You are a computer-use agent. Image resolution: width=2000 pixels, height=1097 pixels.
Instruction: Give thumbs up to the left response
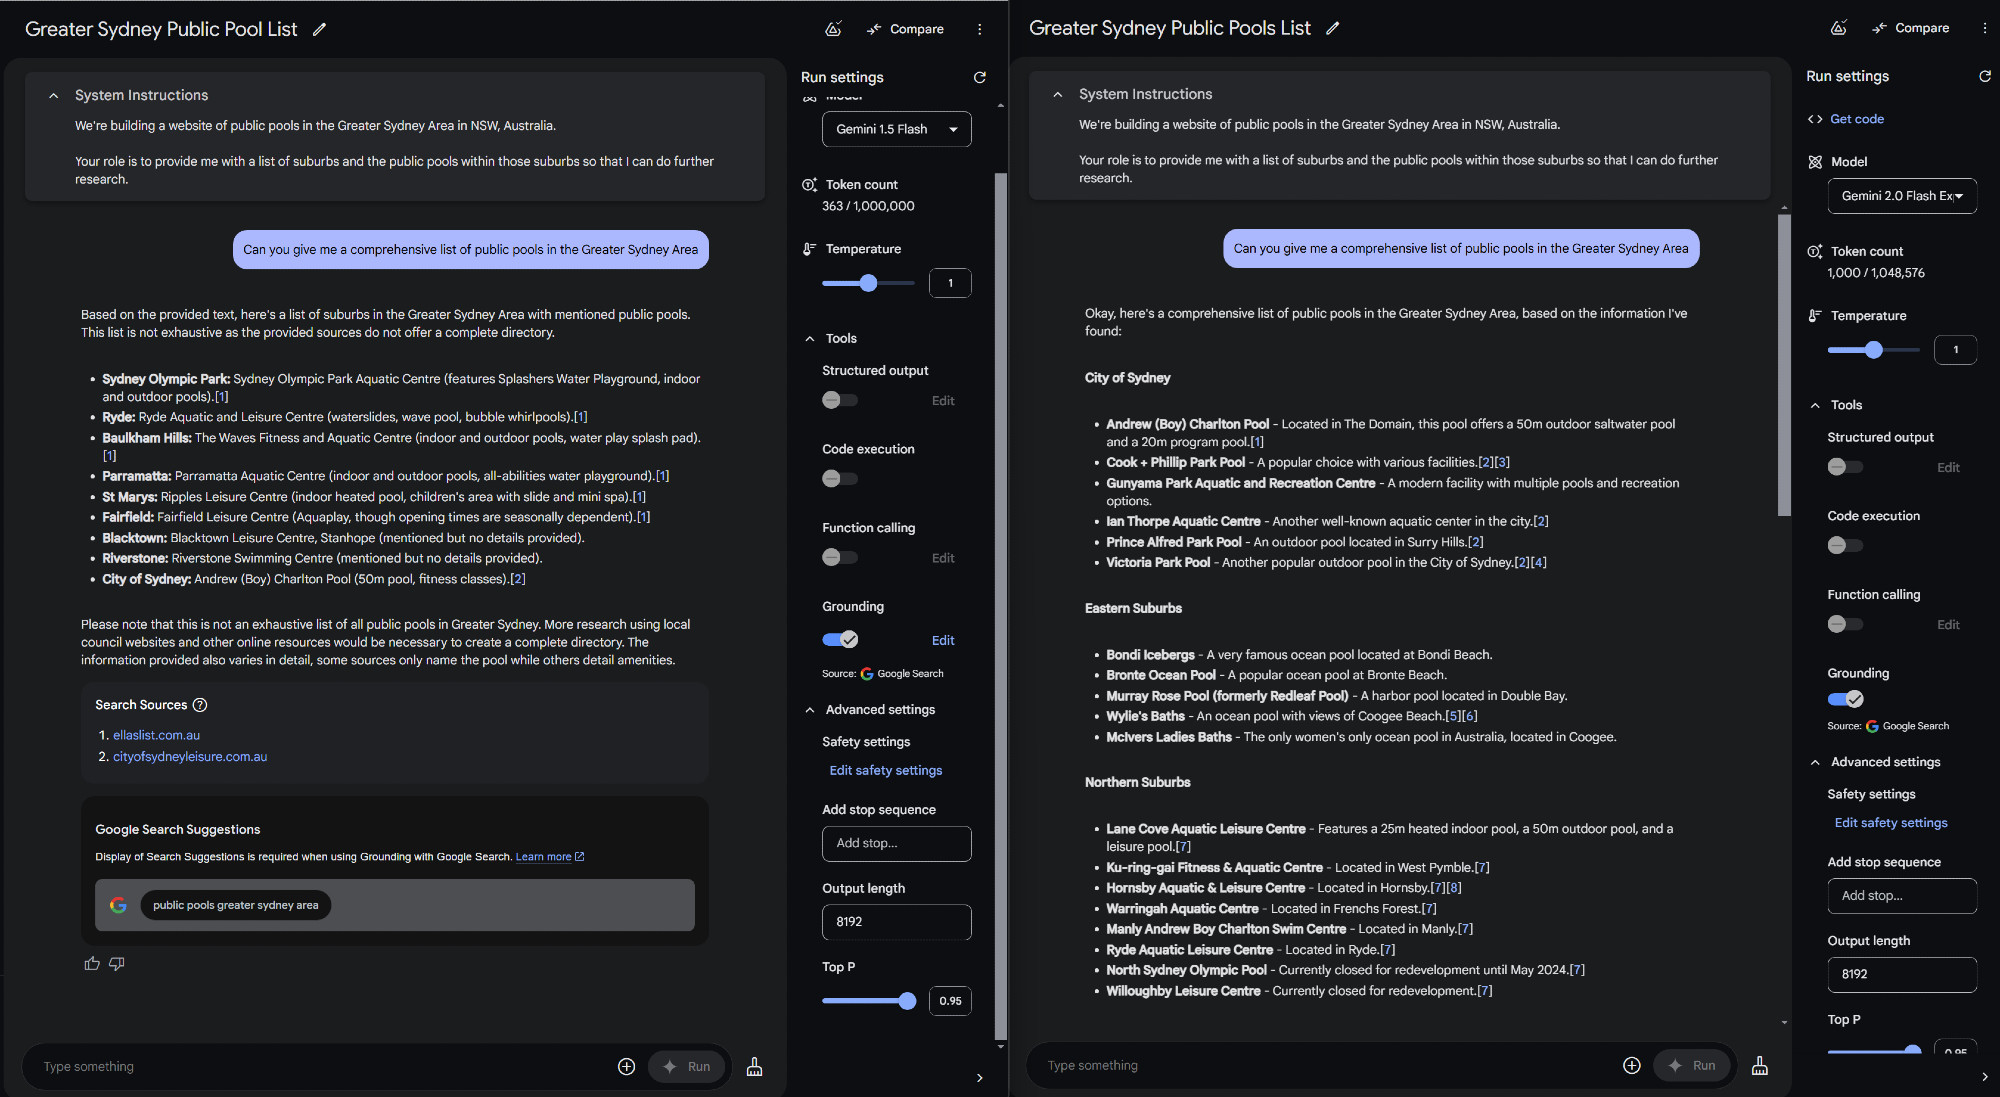pos(92,964)
